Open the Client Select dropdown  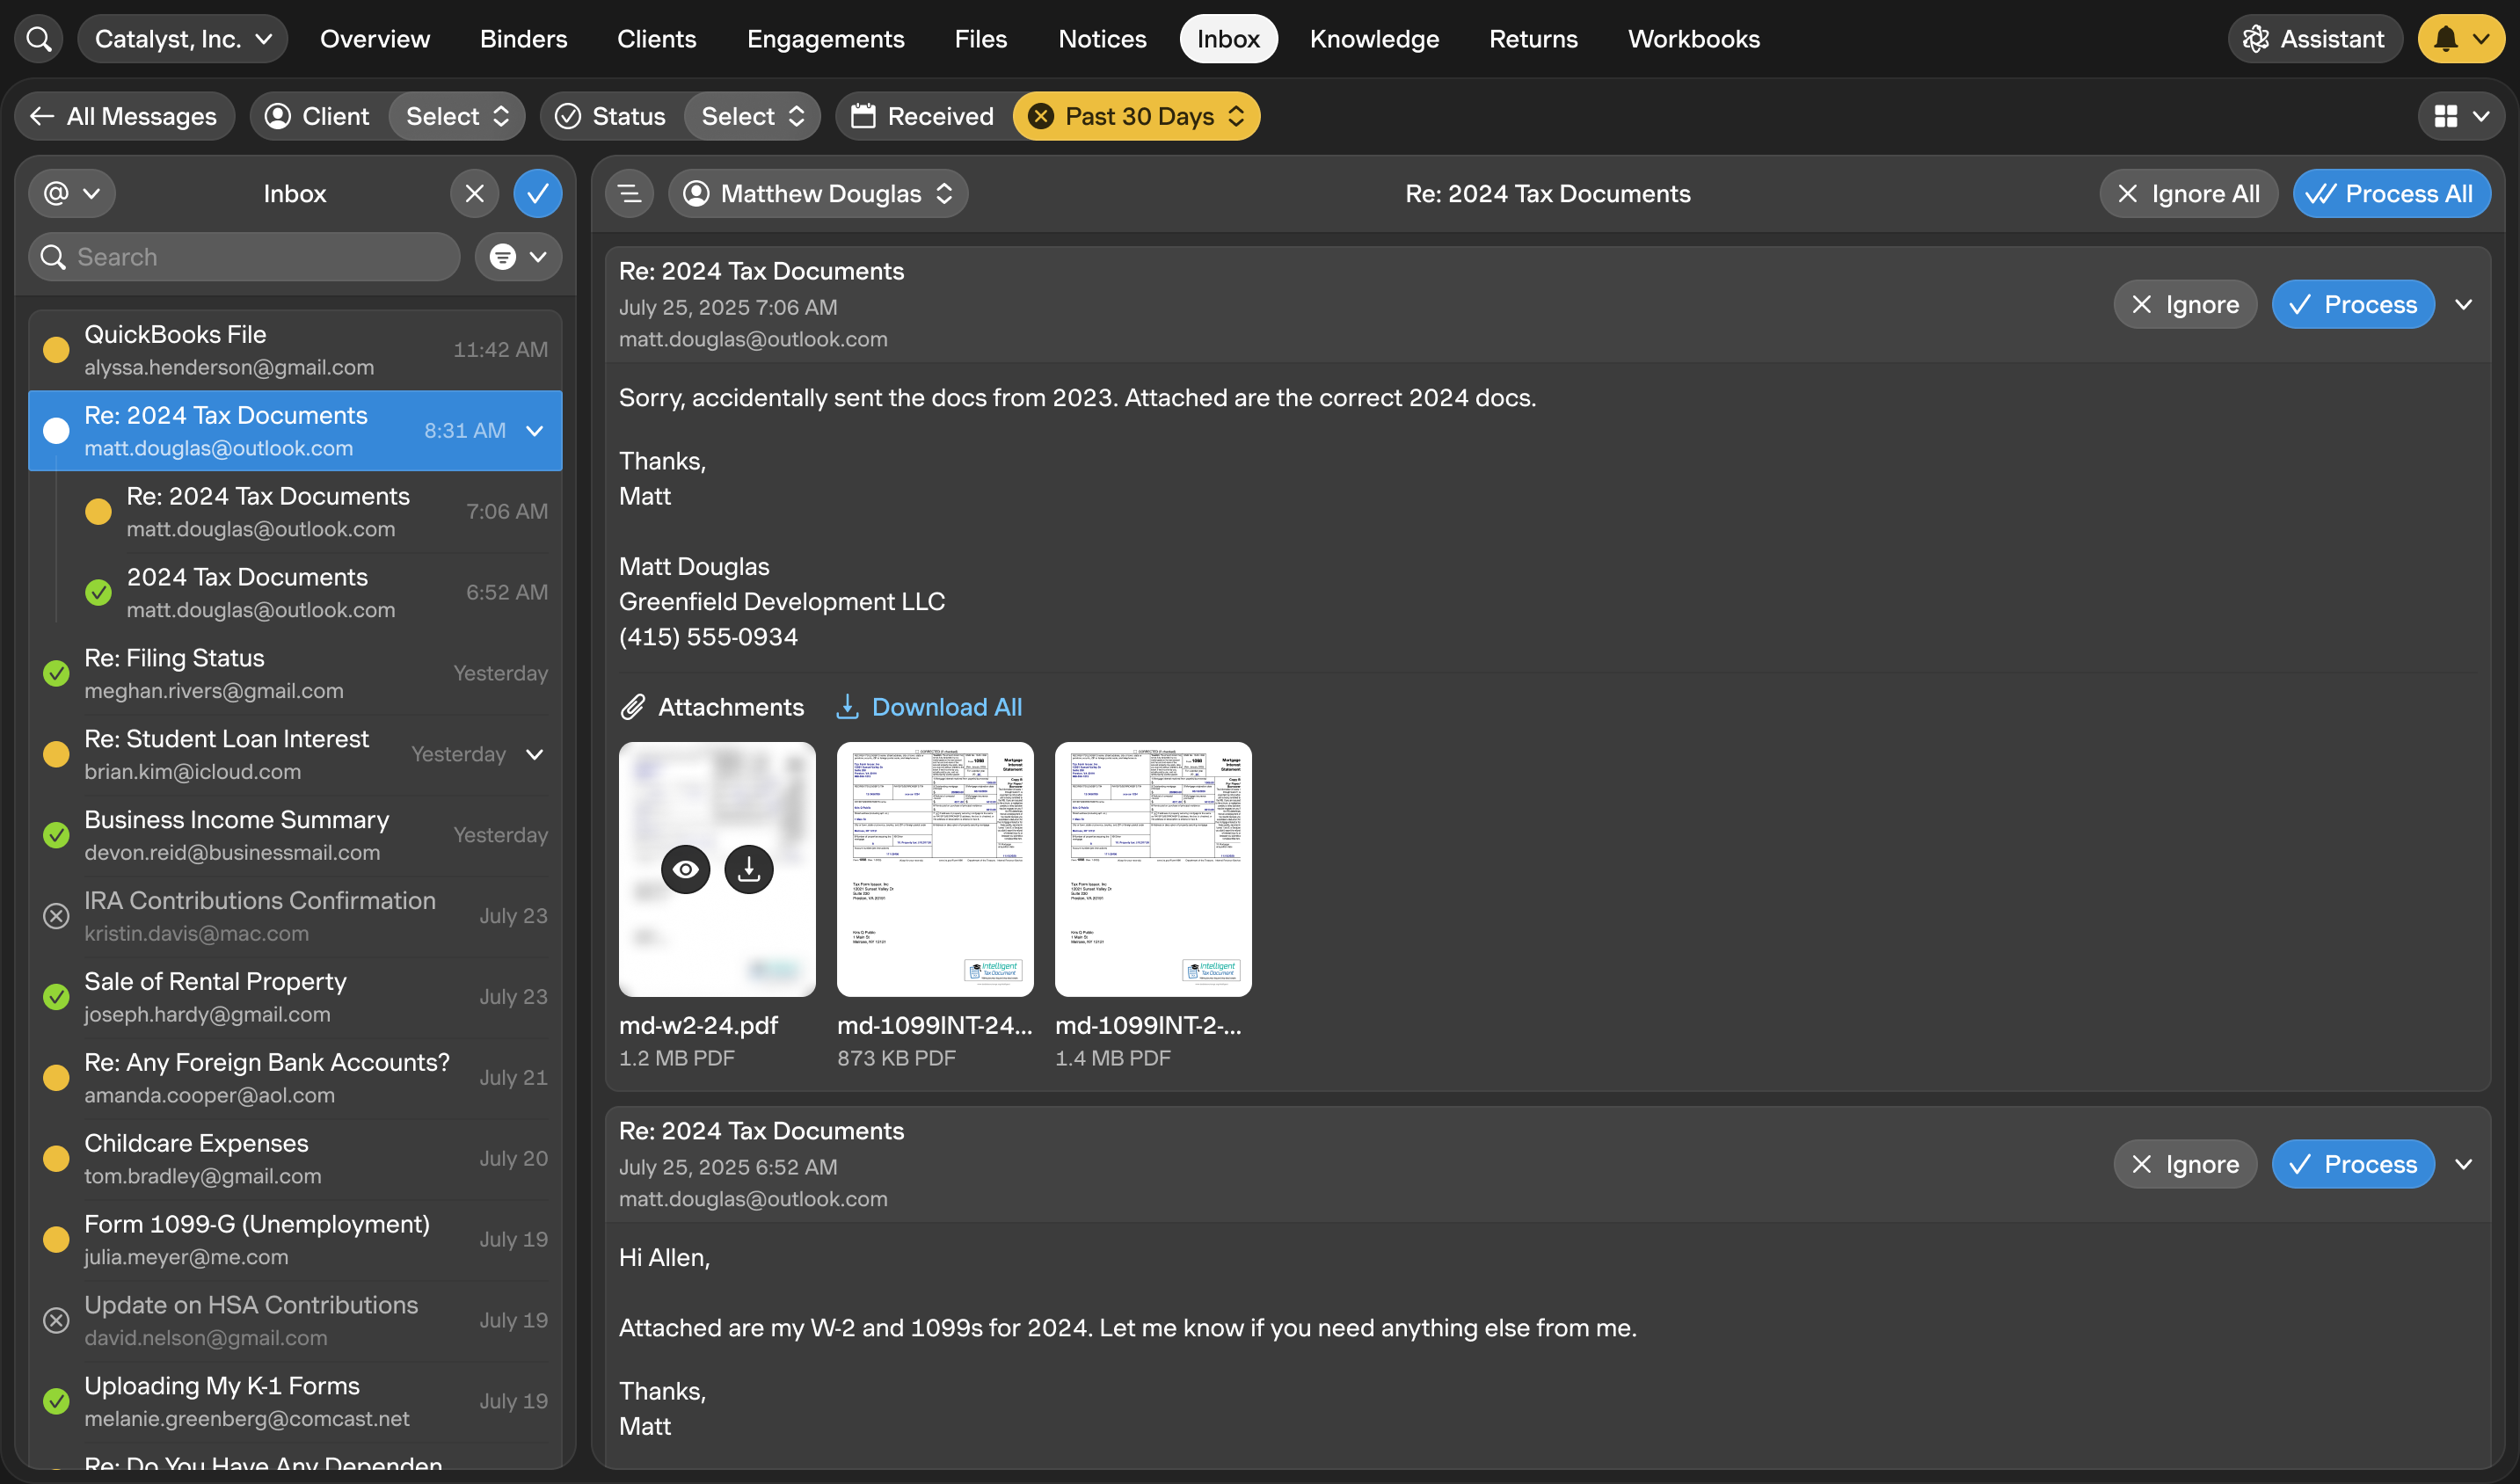(457, 116)
